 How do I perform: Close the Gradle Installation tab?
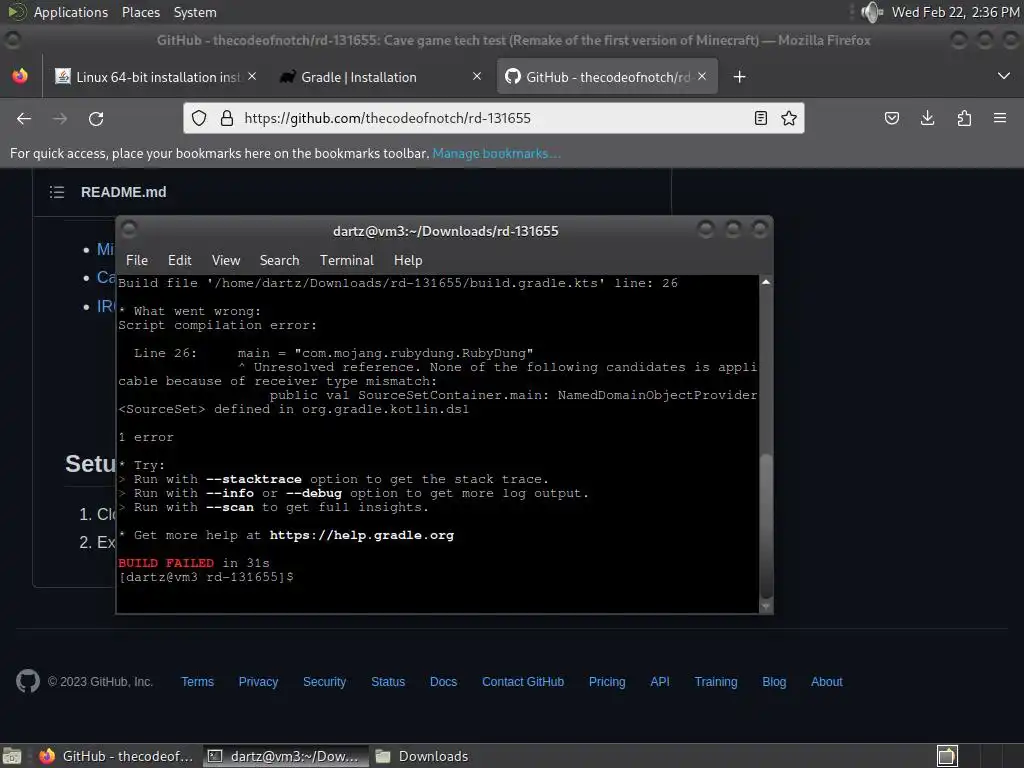tap(477, 76)
